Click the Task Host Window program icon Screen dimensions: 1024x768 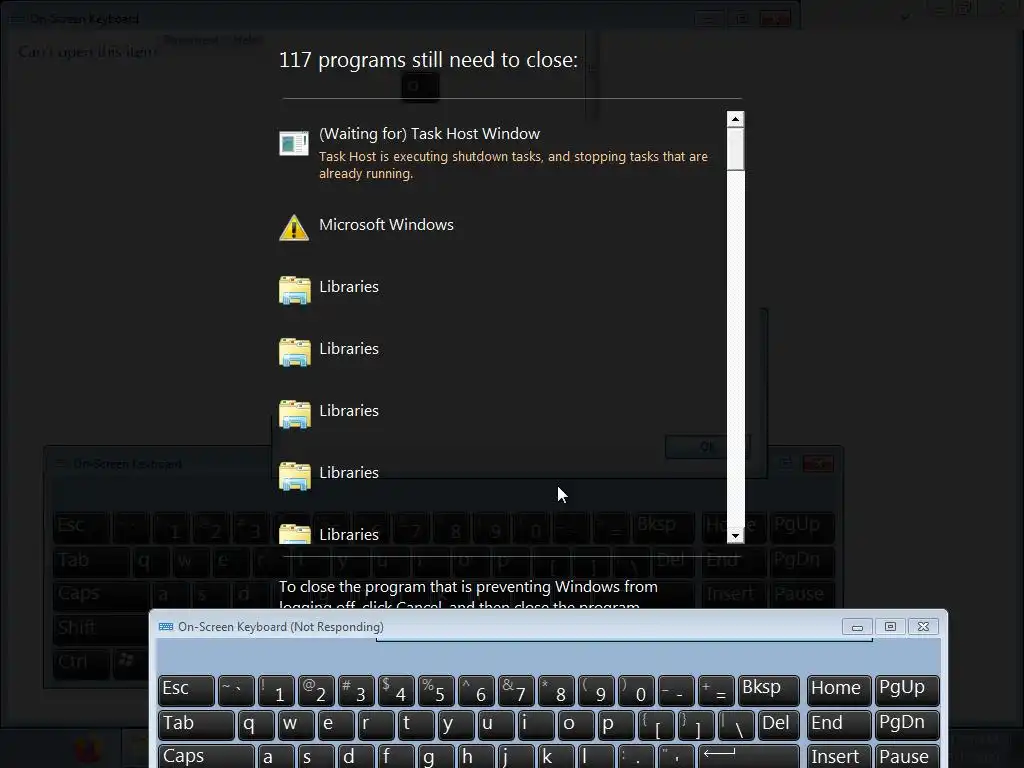coord(294,143)
